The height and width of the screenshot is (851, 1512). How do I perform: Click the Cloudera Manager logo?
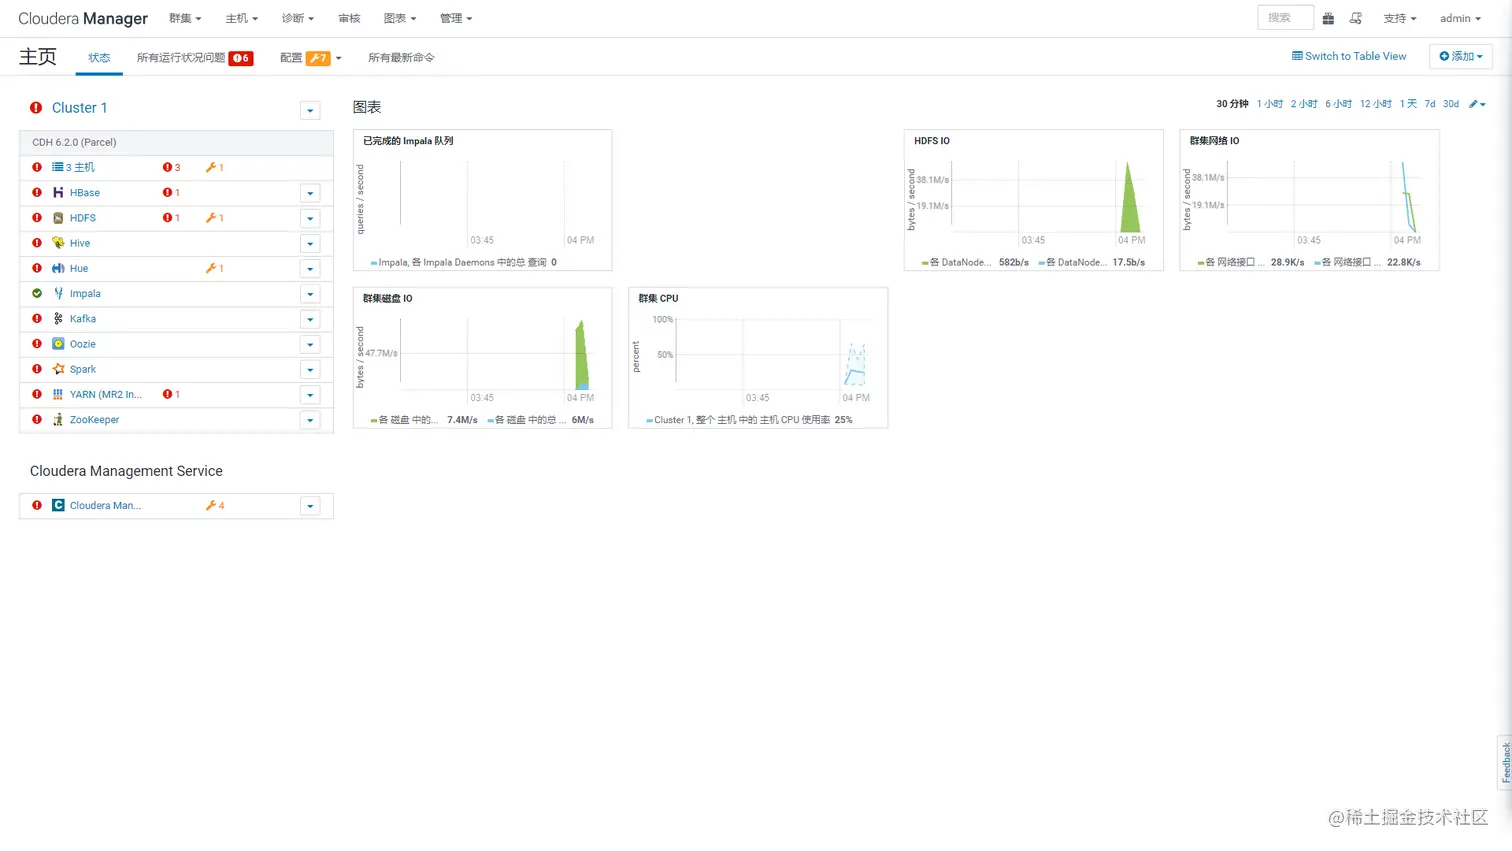pos(83,18)
